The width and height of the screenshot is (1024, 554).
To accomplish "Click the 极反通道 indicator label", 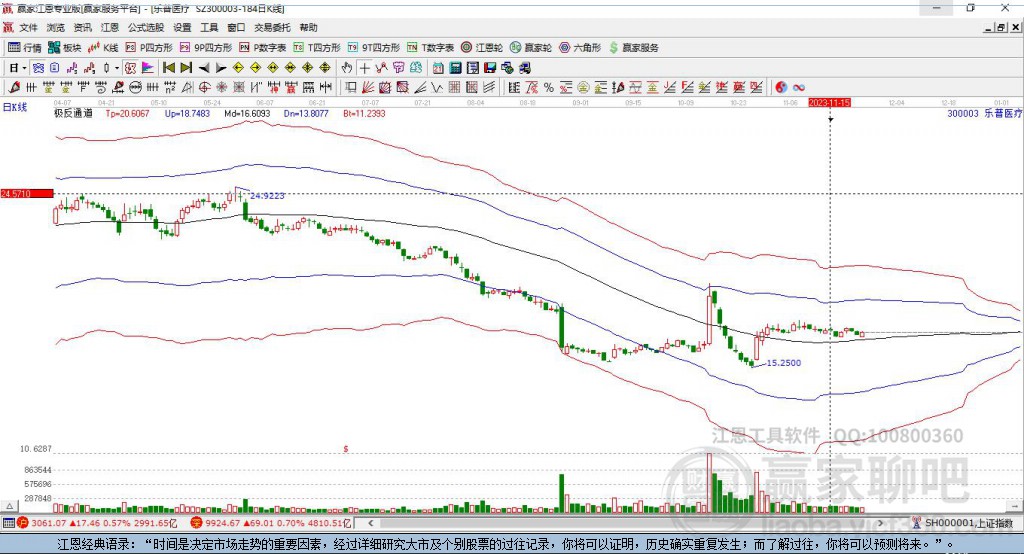I will pos(73,113).
